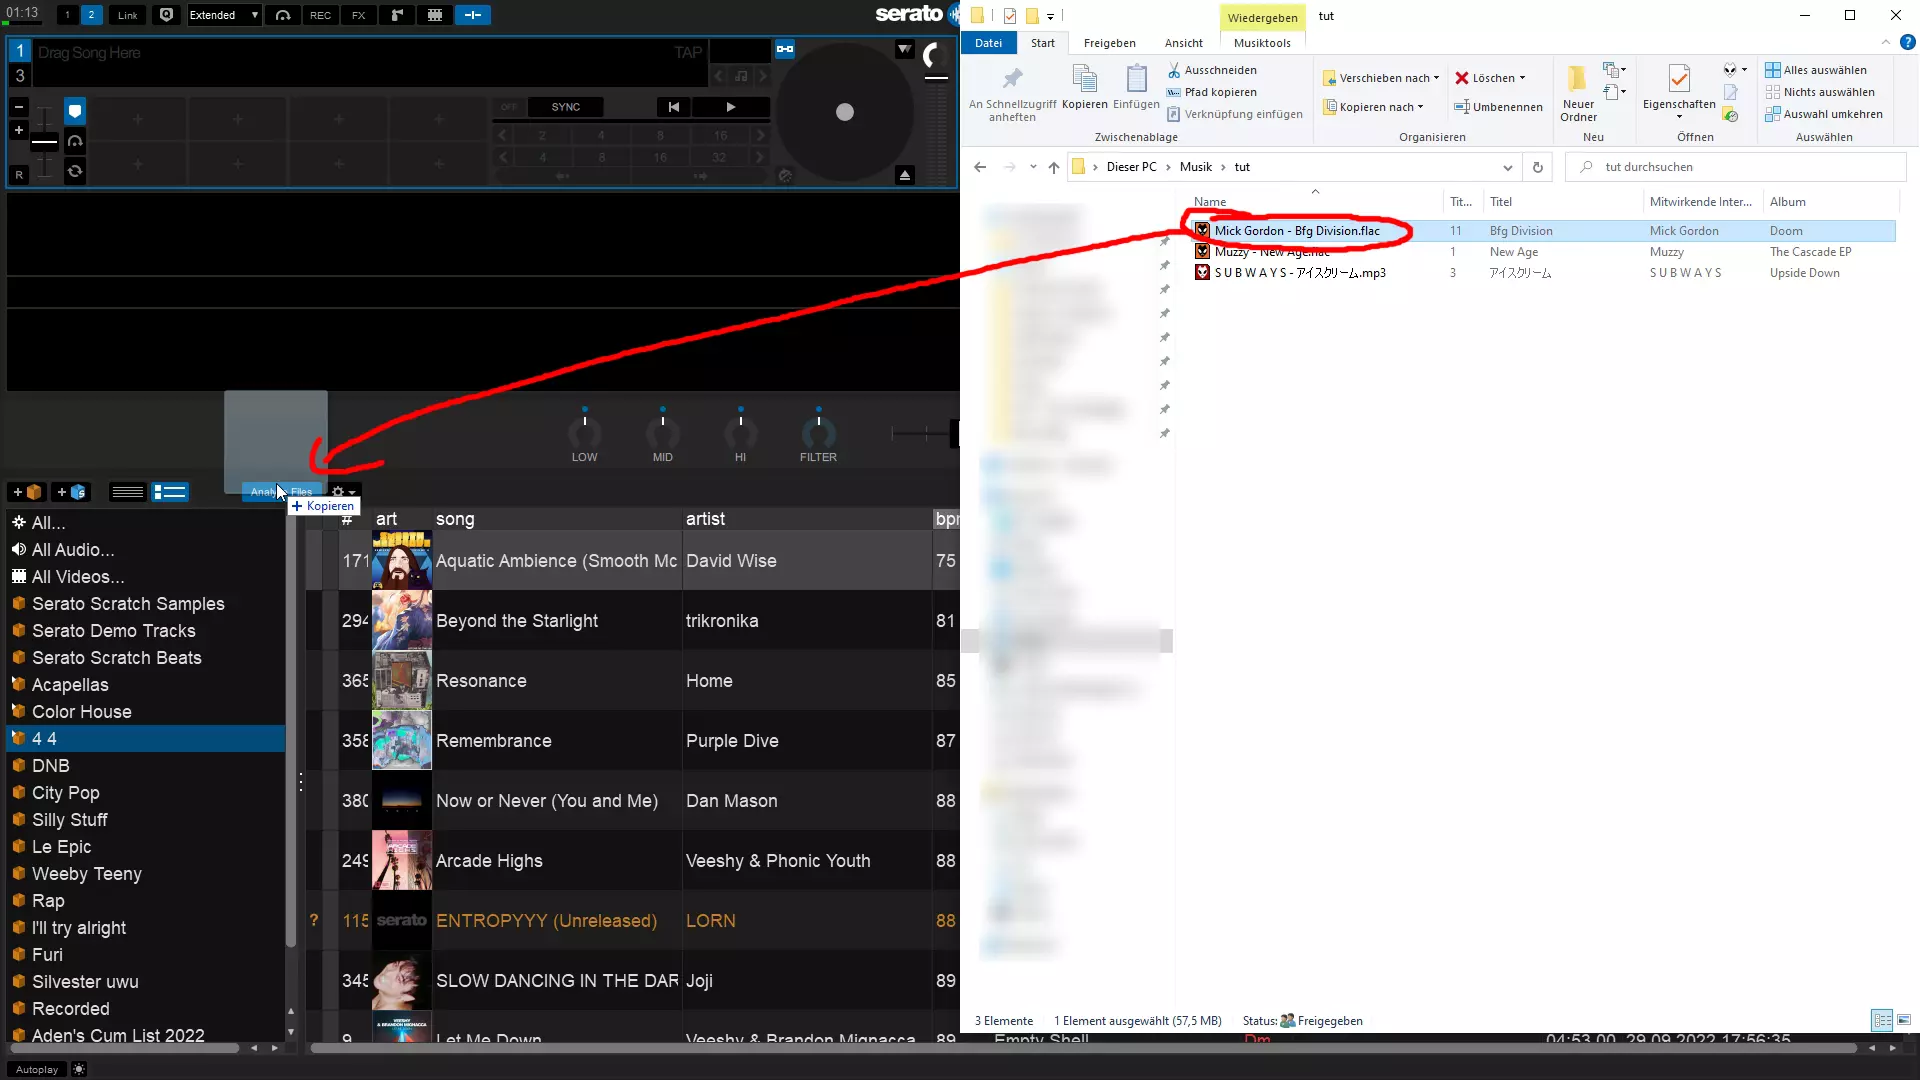Viewport: 1920px width, 1080px height.
Task: Click the FILTER knob
Action: click(818, 434)
